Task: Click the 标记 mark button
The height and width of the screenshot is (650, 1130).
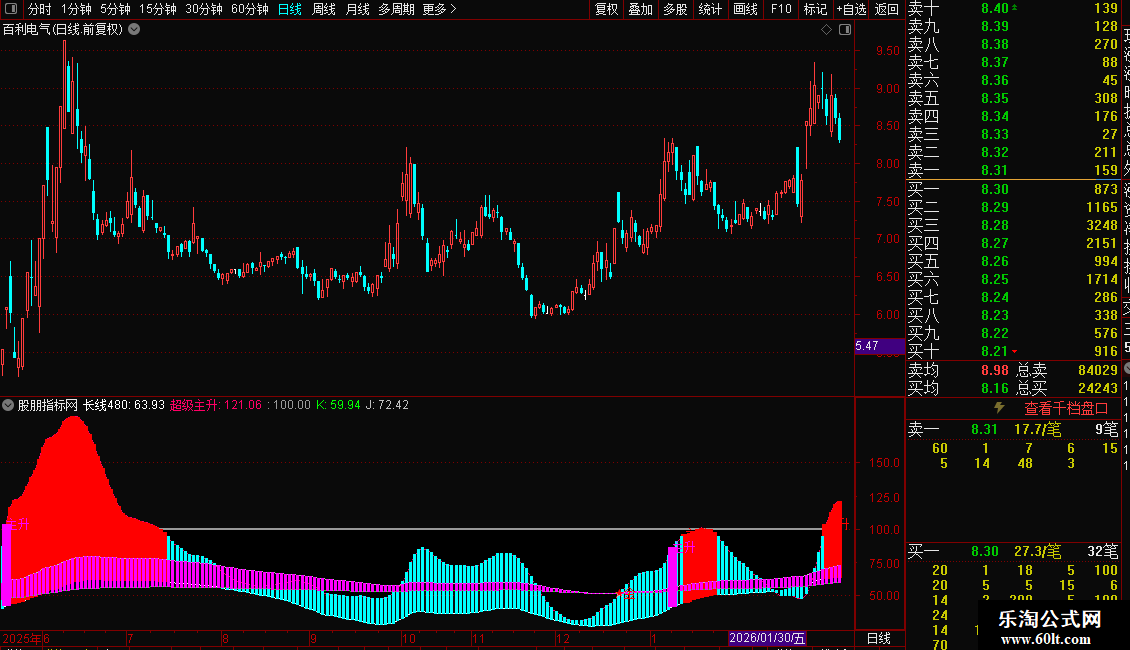Action: coord(815,9)
